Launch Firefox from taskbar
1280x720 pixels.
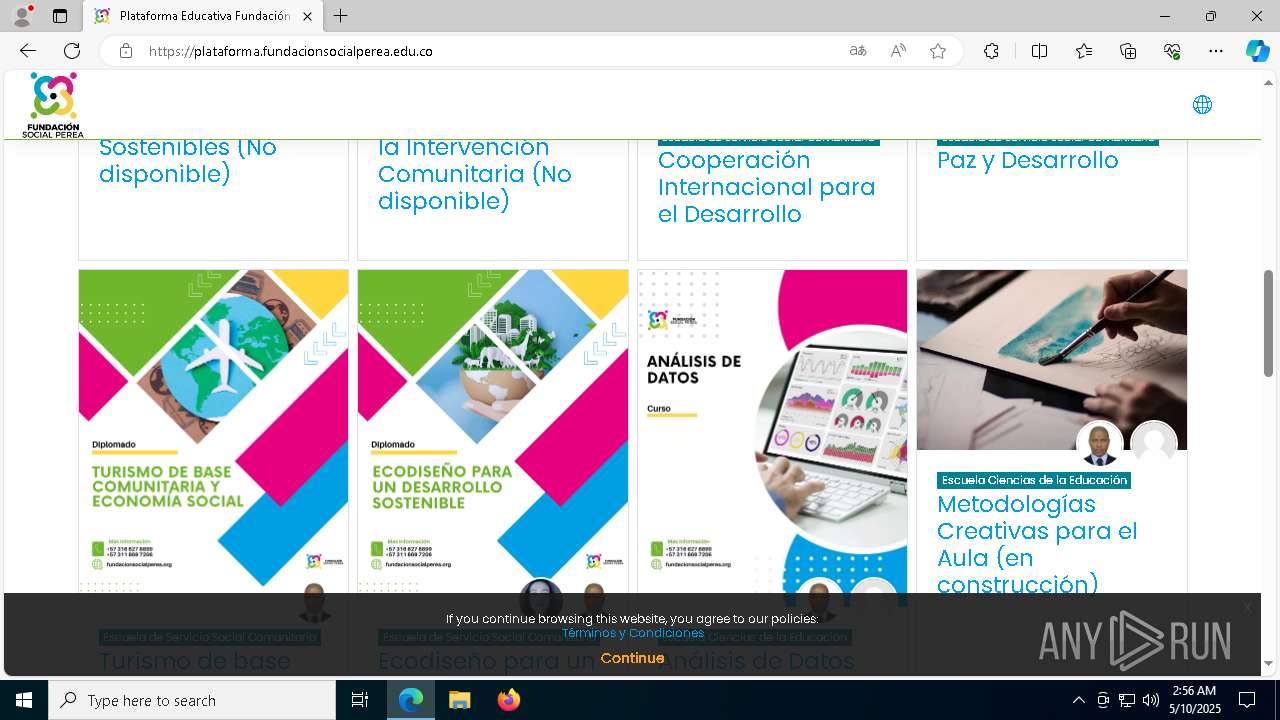tap(508, 700)
